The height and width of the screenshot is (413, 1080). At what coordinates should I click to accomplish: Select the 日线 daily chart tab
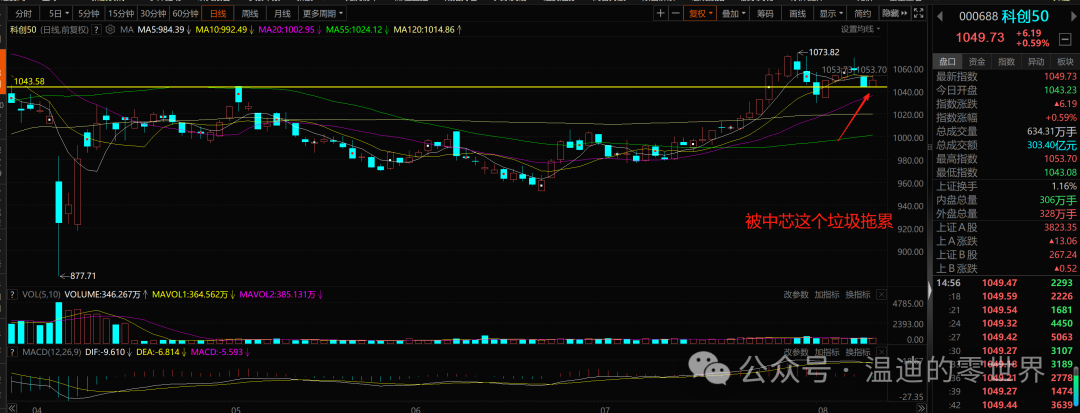(217, 13)
